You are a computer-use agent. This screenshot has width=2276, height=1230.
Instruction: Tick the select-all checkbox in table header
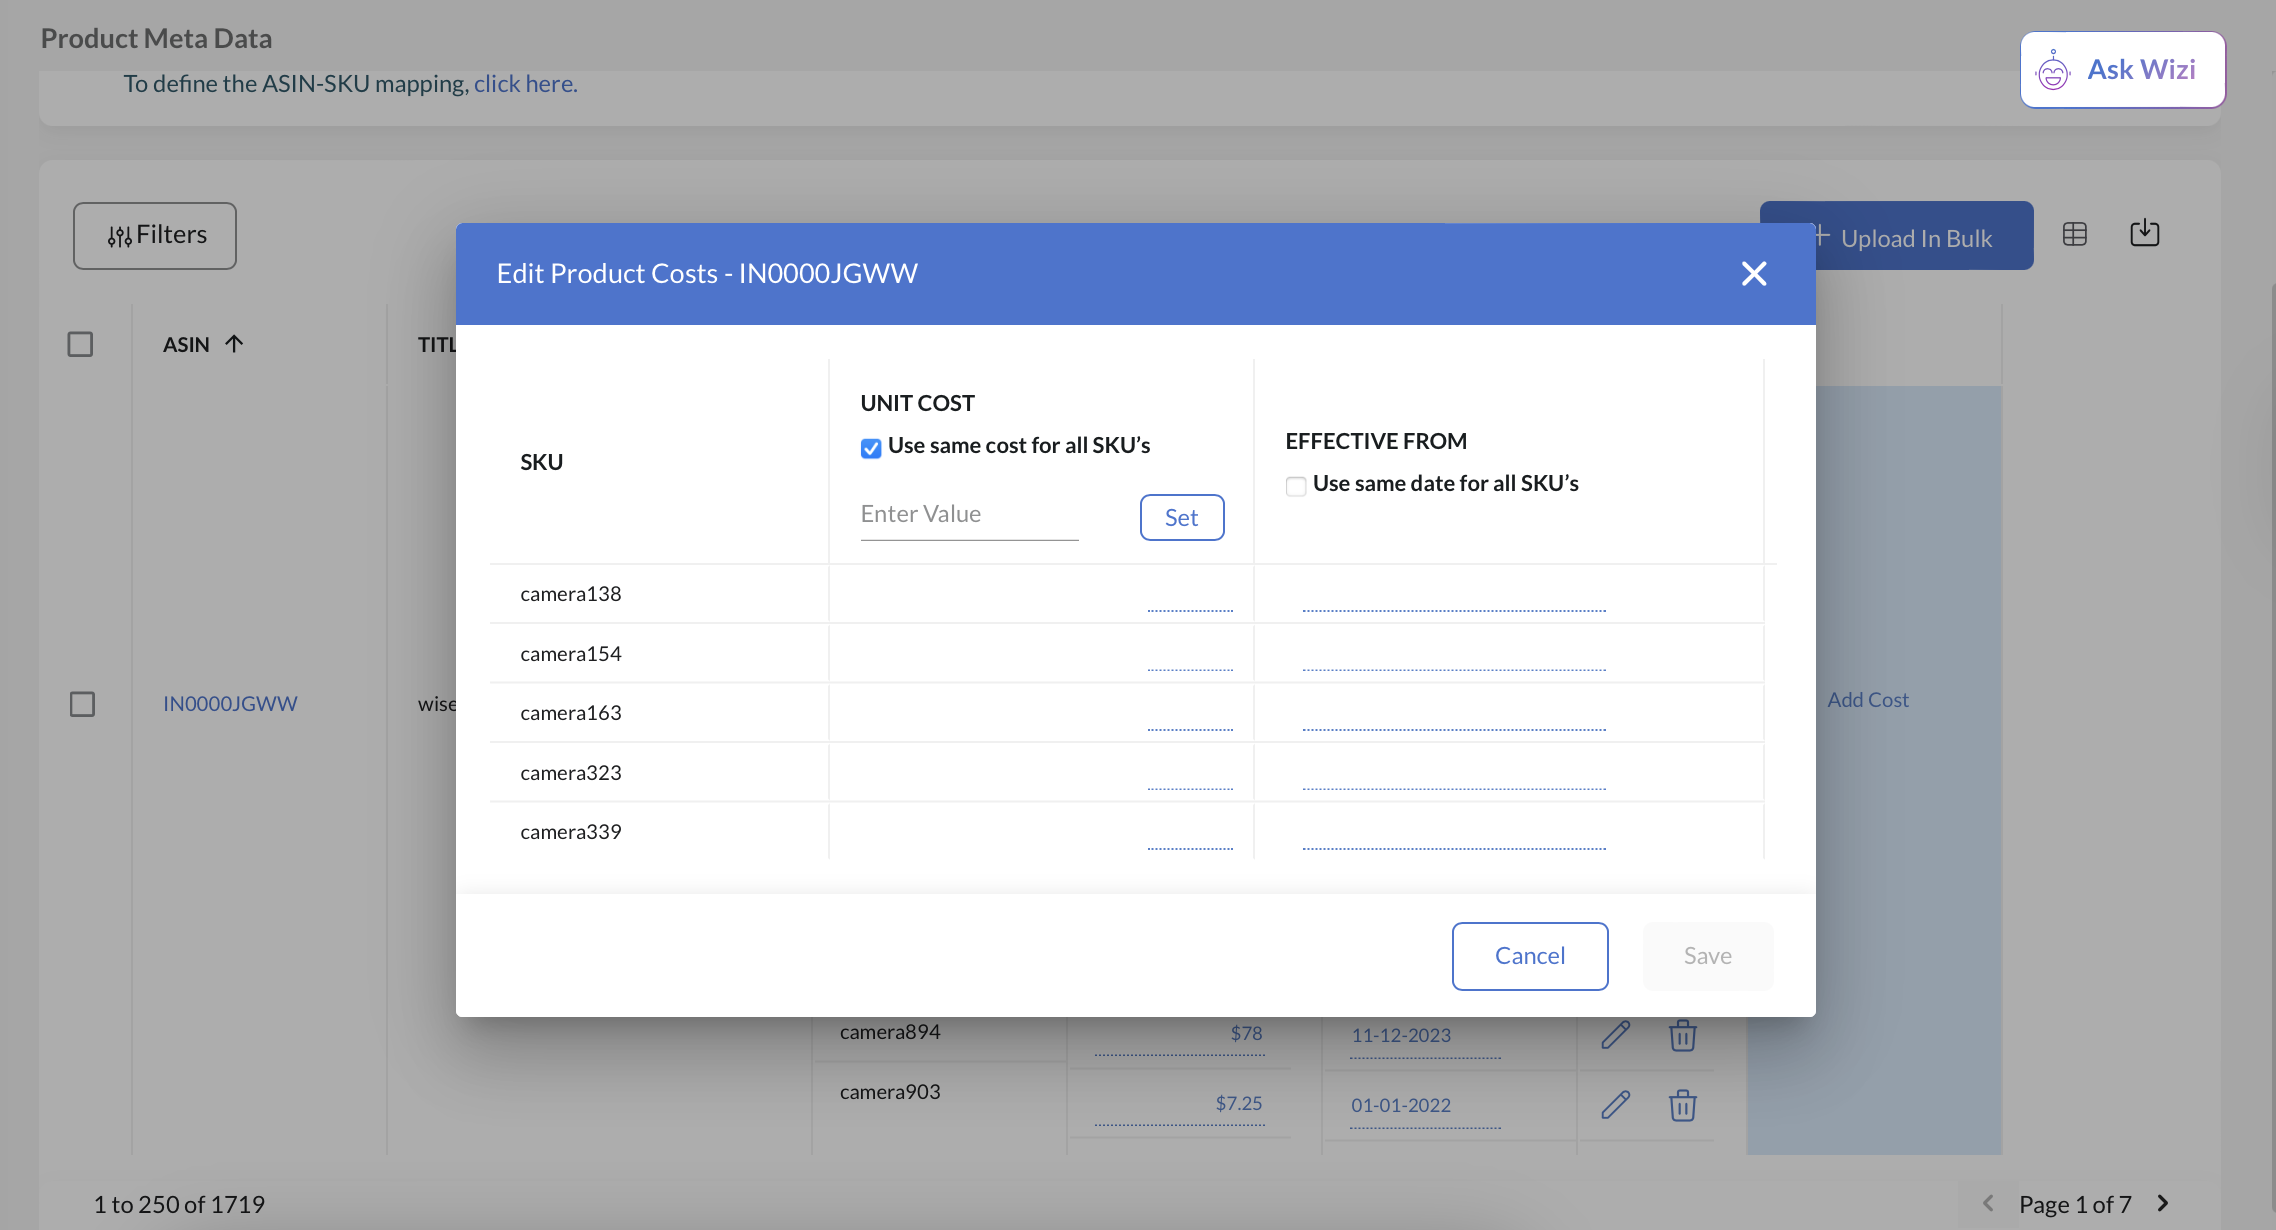[x=80, y=344]
